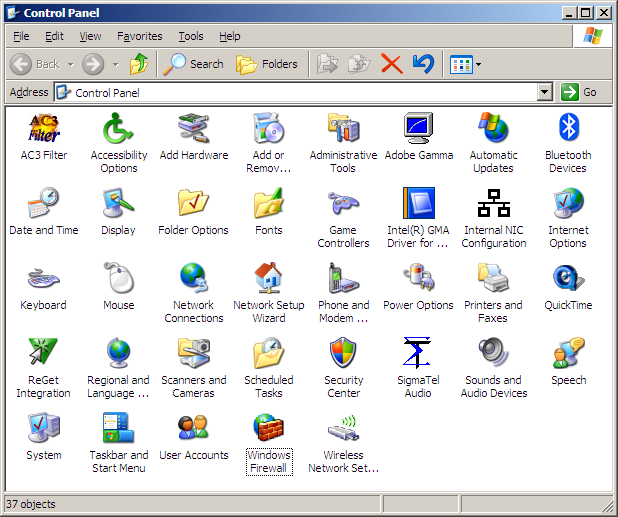The width and height of the screenshot is (618, 517).
Task: Open the AC3 Filter applet
Action: coord(44,128)
